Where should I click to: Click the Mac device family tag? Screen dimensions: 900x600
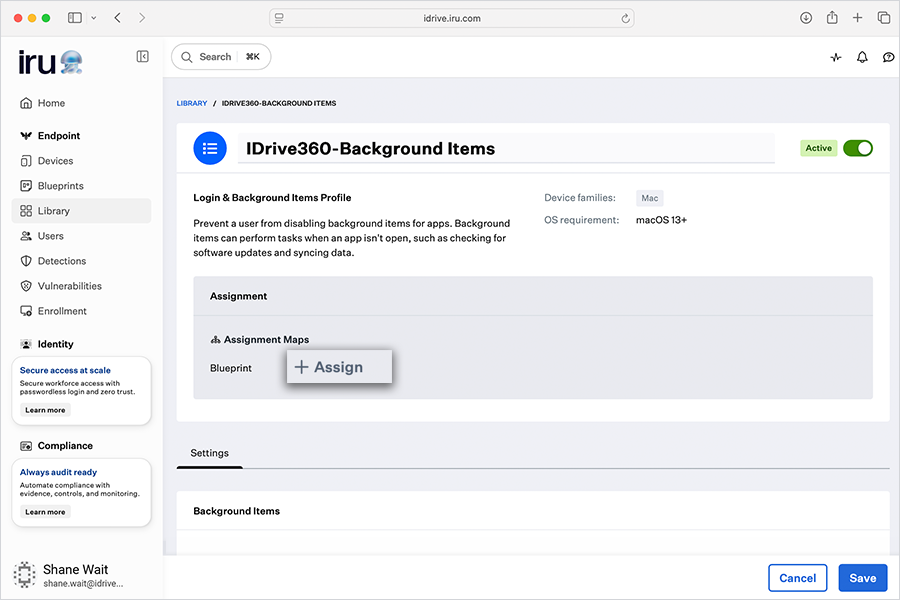pyautogui.click(x=650, y=198)
